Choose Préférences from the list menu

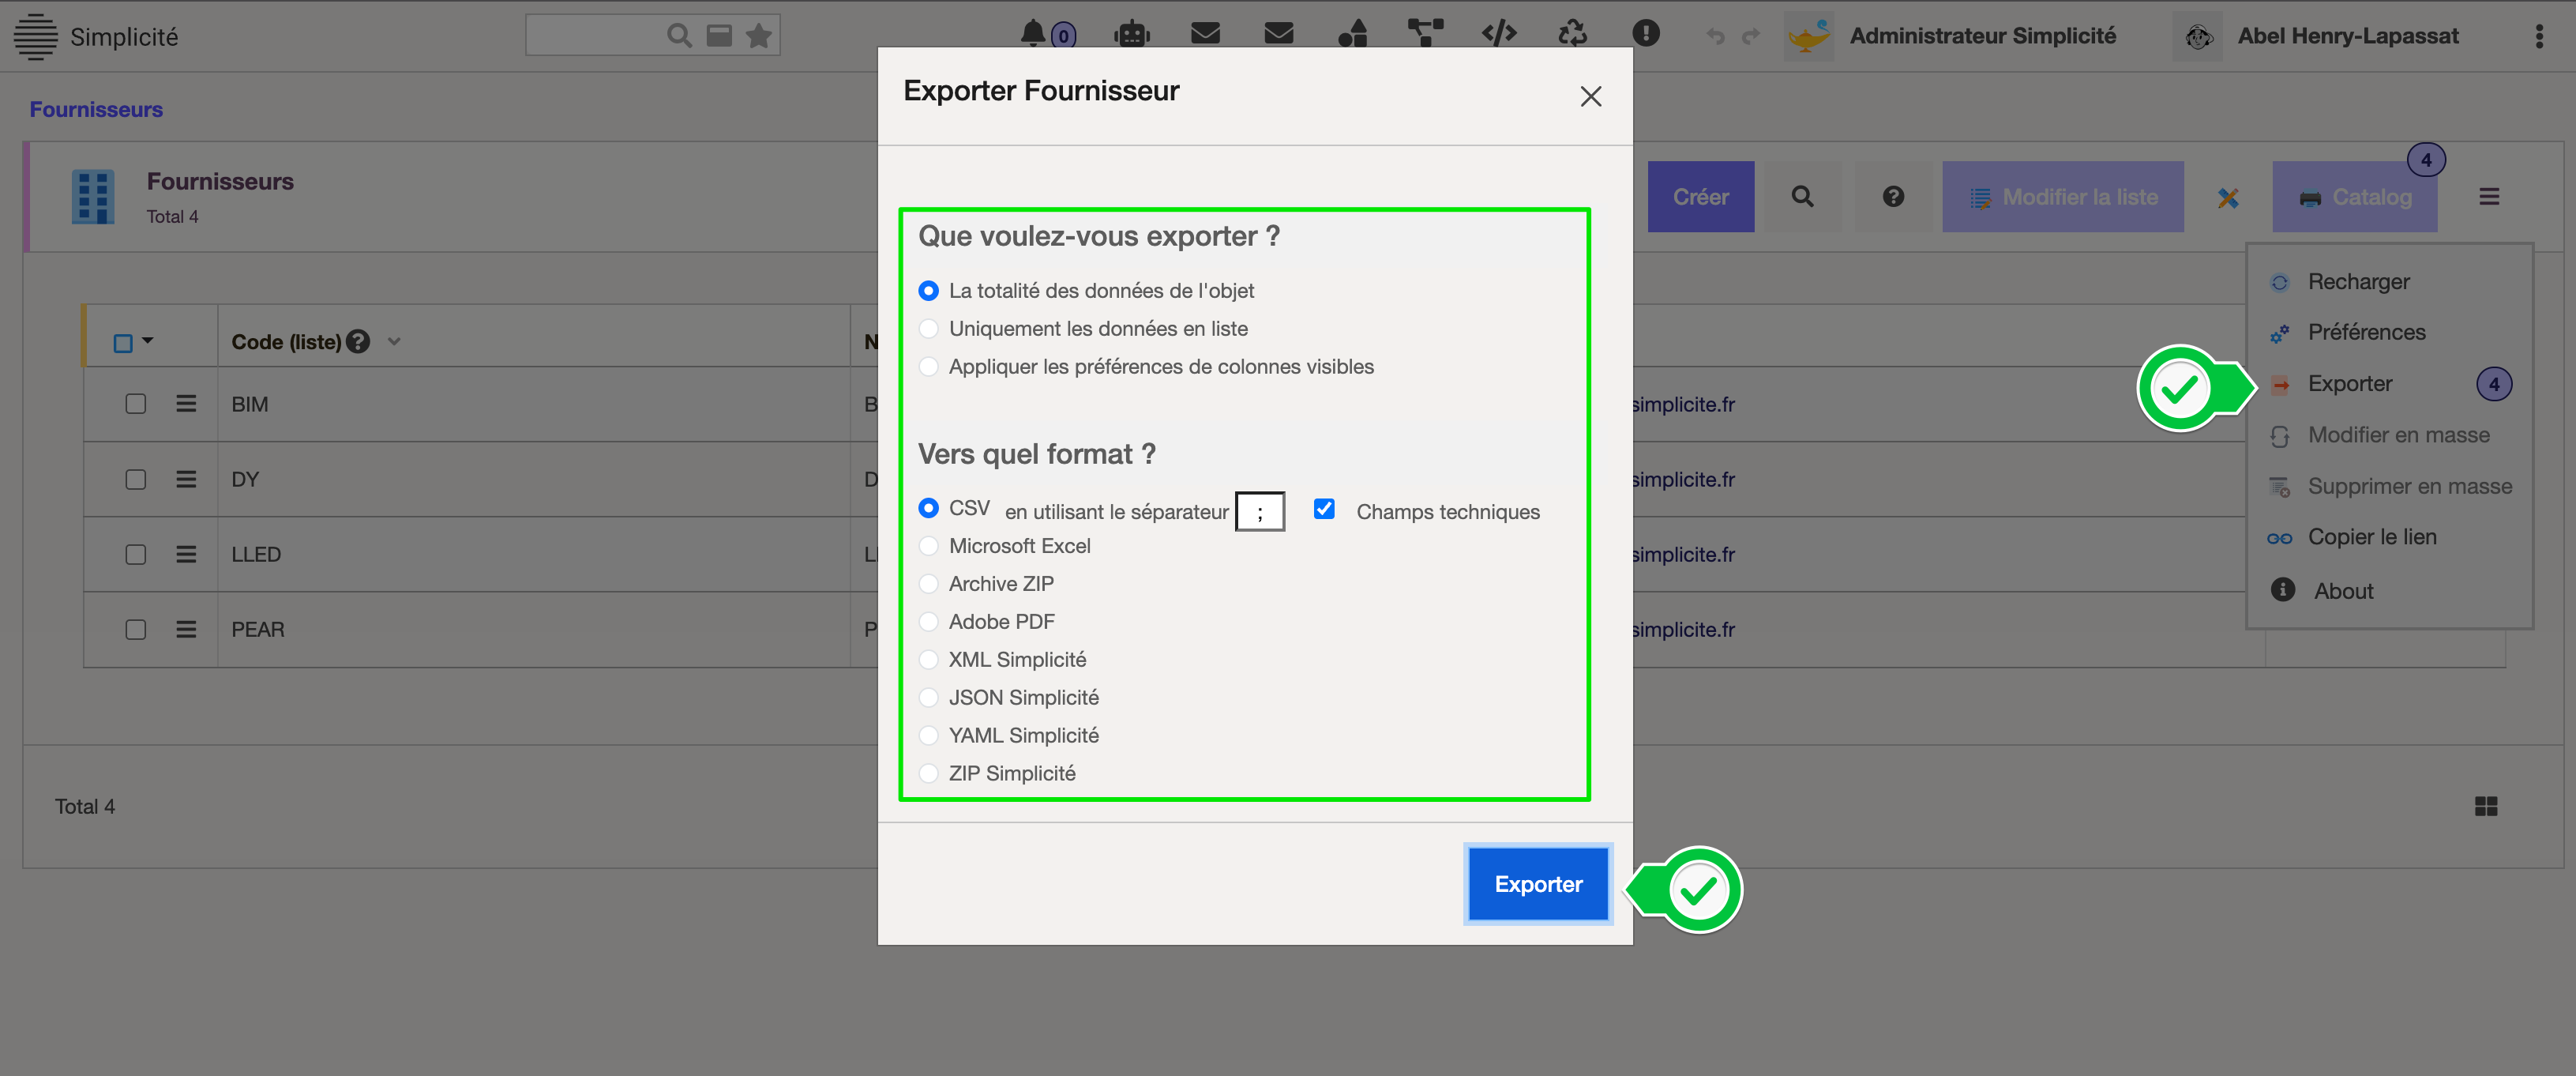click(2366, 332)
